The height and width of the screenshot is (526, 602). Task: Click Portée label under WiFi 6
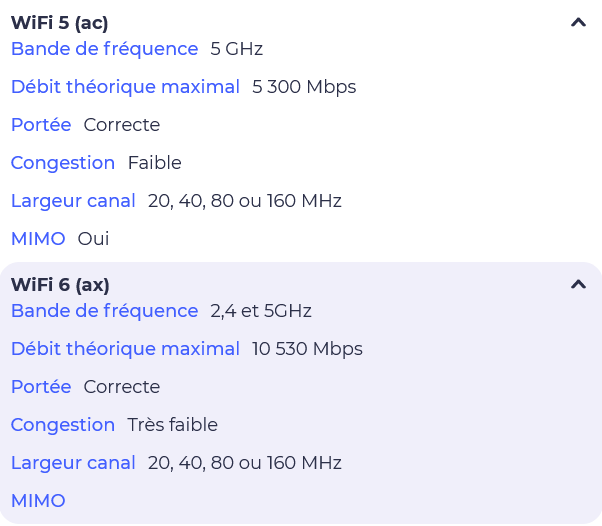coord(41,387)
